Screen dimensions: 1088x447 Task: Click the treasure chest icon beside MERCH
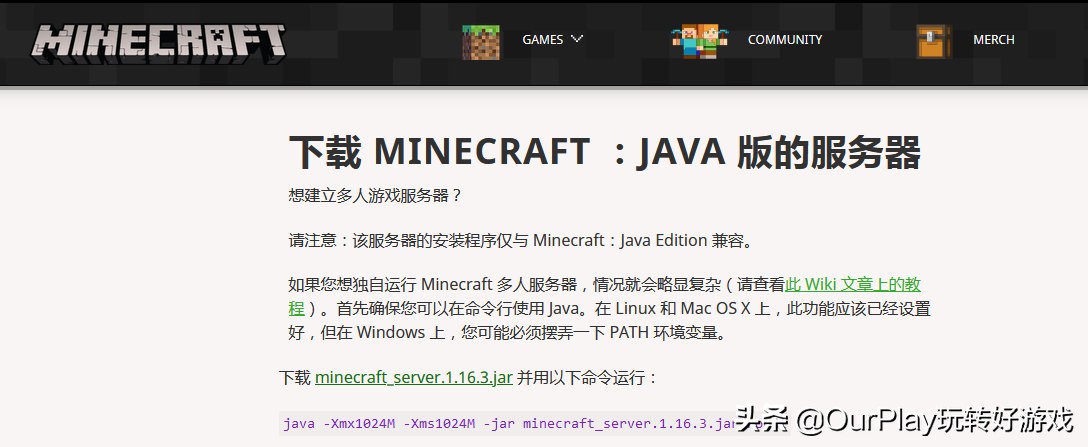pyautogui.click(x=933, y=41)
